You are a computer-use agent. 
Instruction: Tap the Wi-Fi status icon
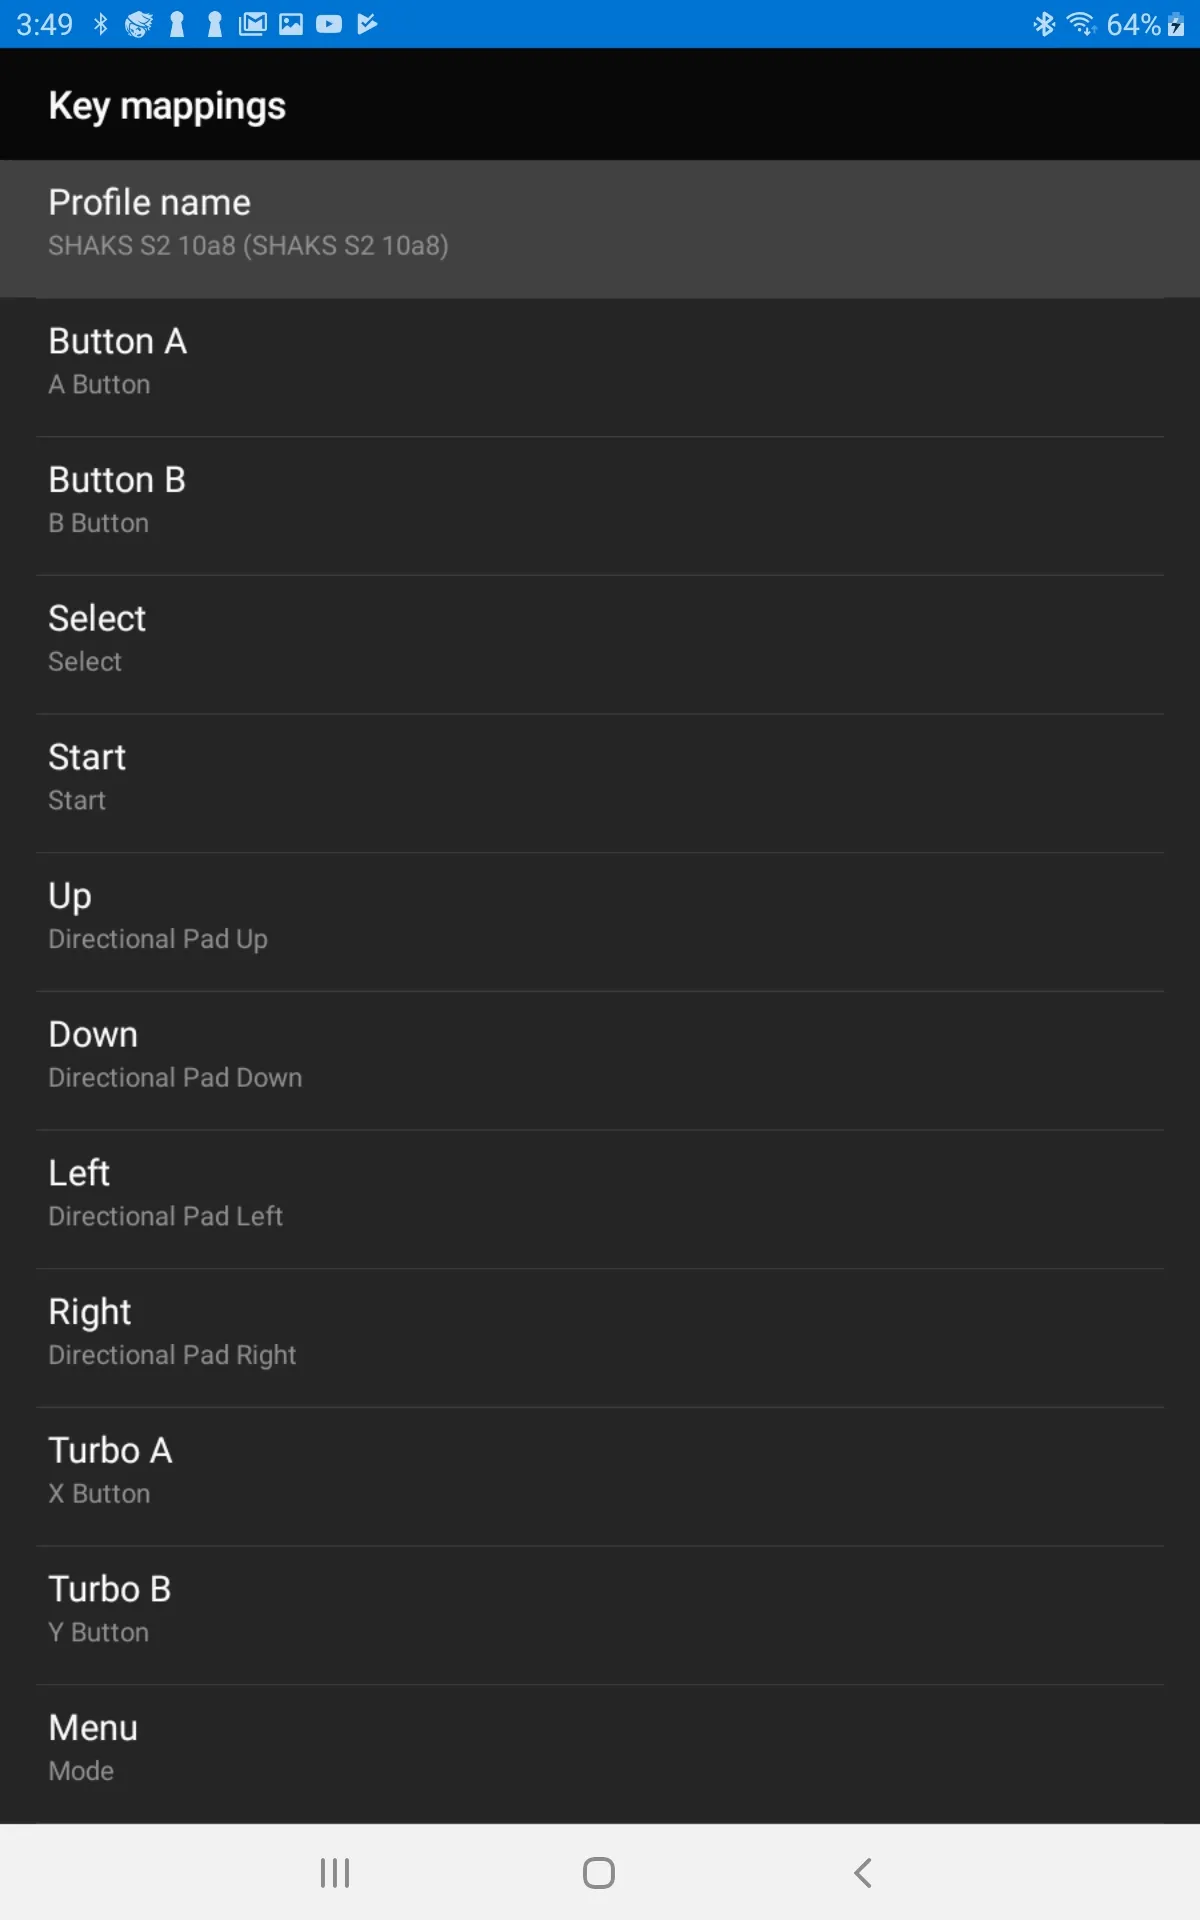[x=1081, y=24]
